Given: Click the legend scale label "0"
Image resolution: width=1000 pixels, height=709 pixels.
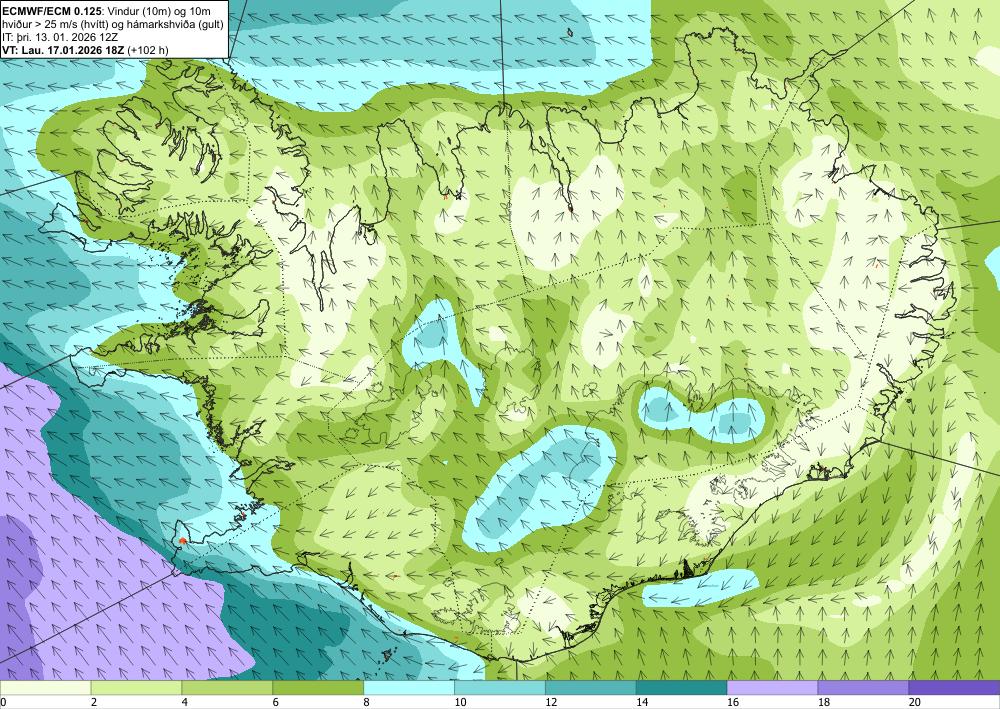Looking at the screenshot, I should click(3, 703).
